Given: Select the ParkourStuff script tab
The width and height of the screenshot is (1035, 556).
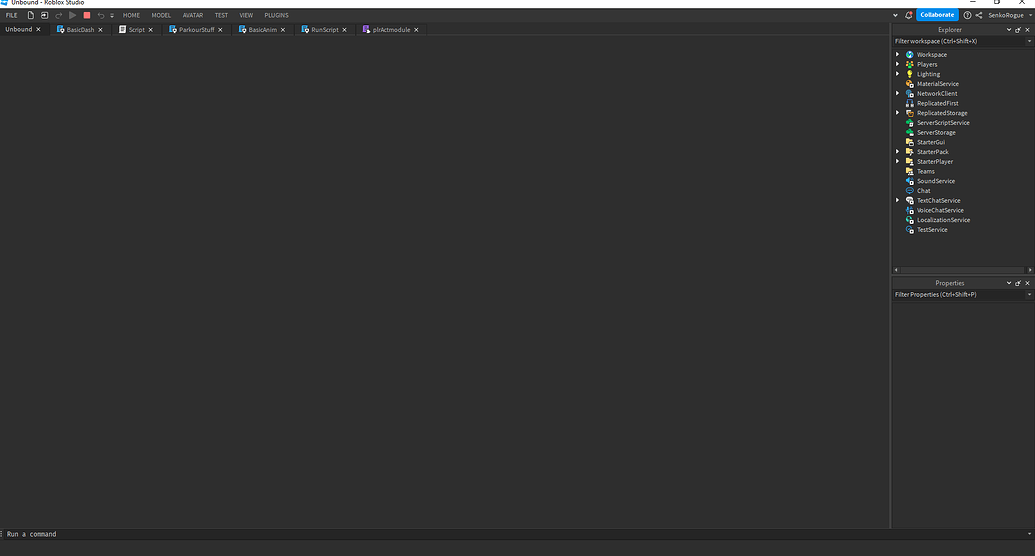Looking at the screenshot, I should pyautogui.click(x=196, y=30).
